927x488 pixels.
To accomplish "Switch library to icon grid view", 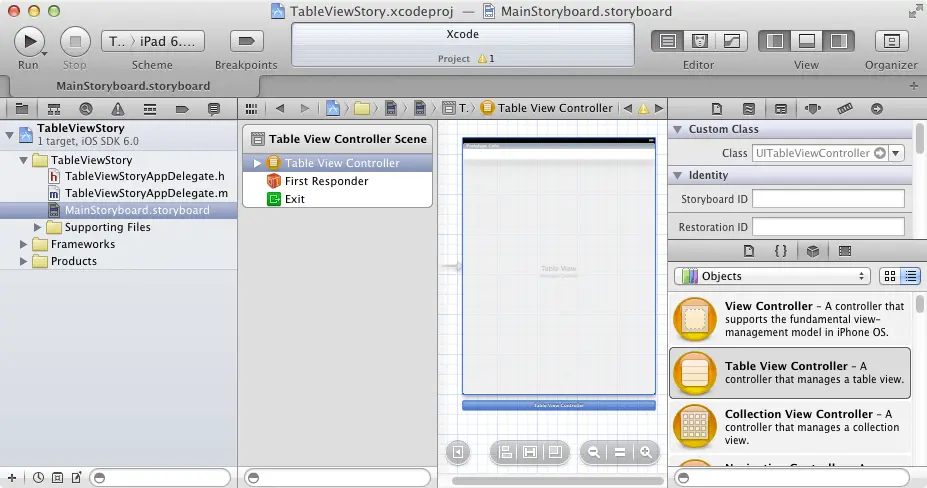I will 890,276.
